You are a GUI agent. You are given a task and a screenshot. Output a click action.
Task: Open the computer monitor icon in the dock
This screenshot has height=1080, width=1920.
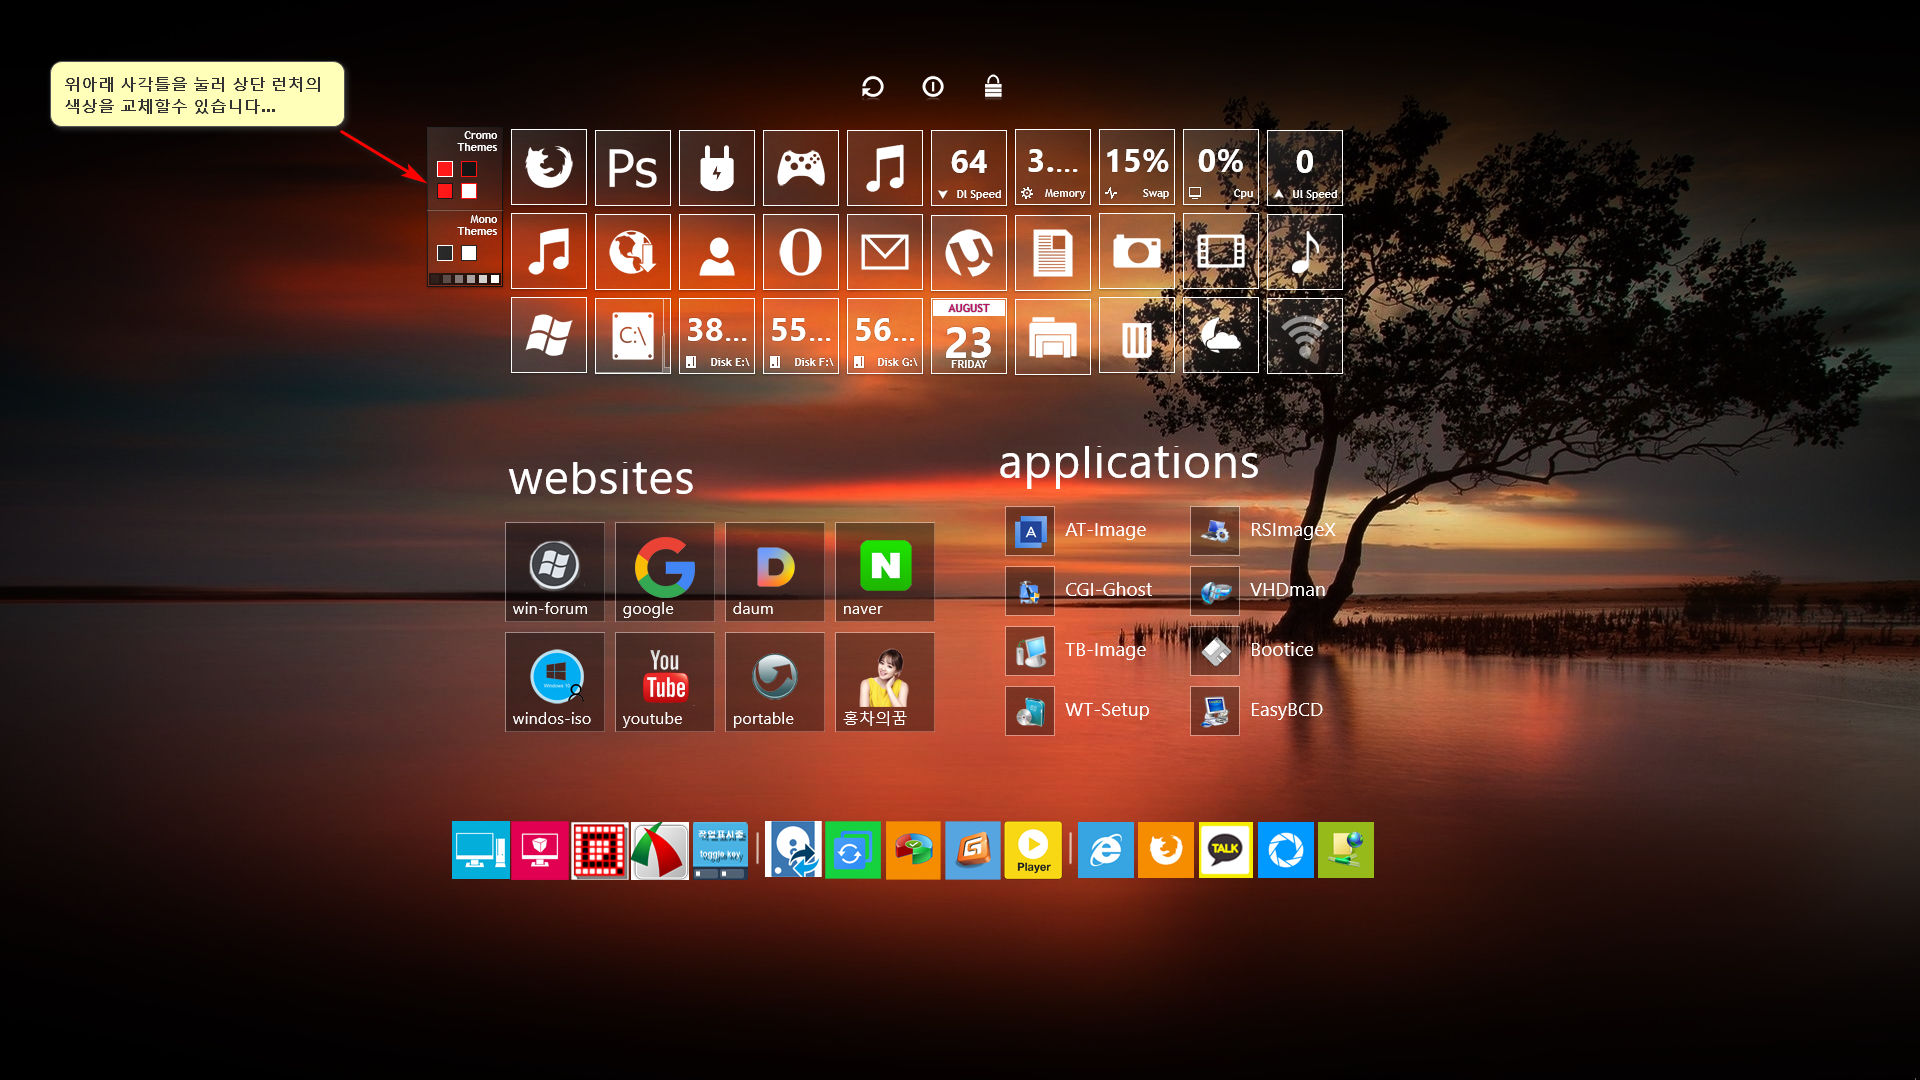(481, 850)
